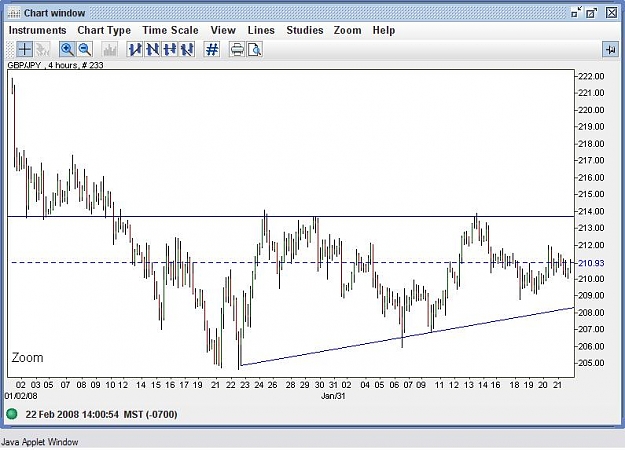Screen dimensions: 625x450
Task: Zoom out with the minus magnifier
Action: coord(85,49)
